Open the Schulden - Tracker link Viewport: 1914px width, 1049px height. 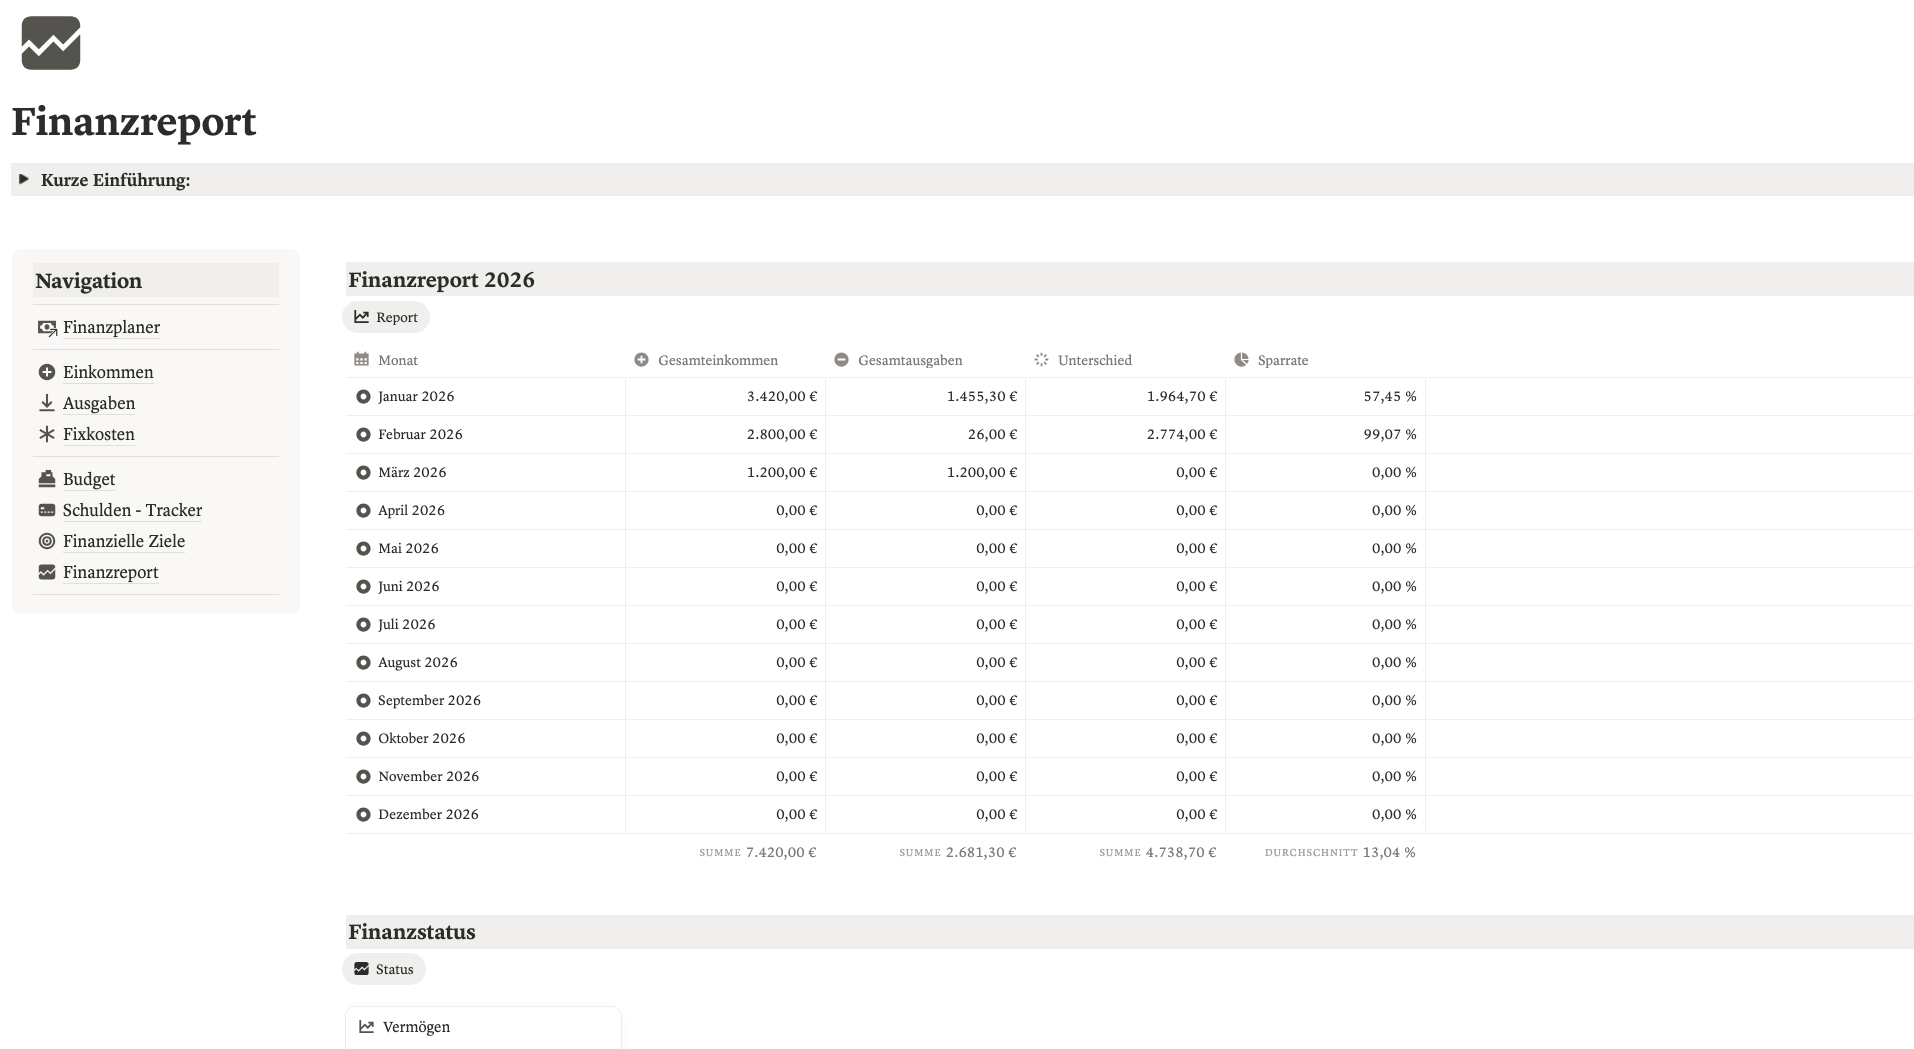(132, 510)
